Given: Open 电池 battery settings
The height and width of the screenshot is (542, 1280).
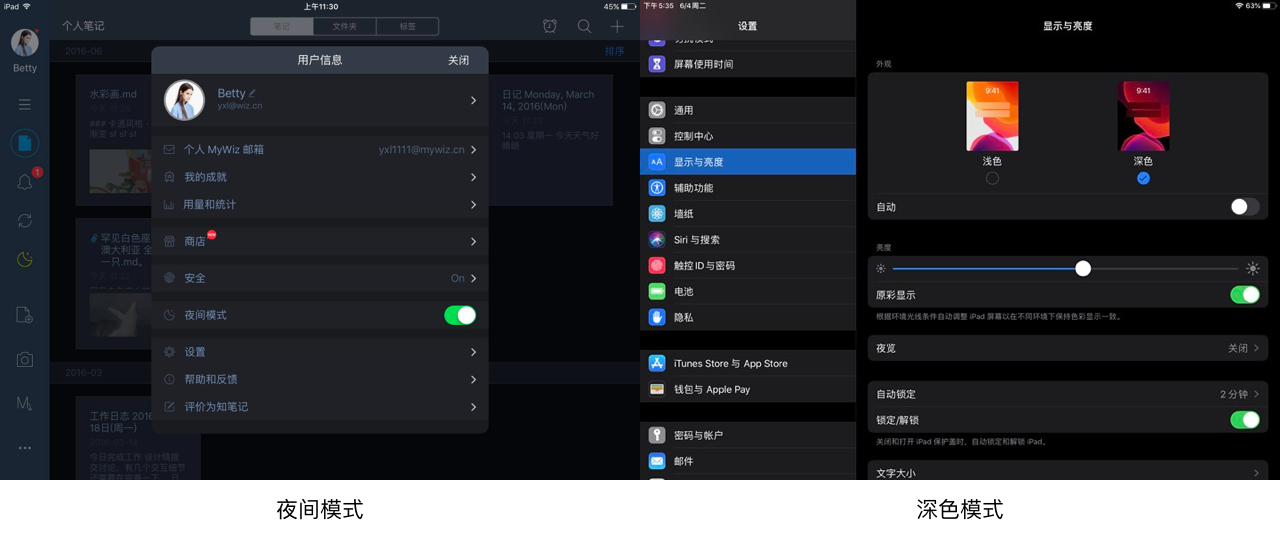Looking at the screenshot, I should point(748,292).
